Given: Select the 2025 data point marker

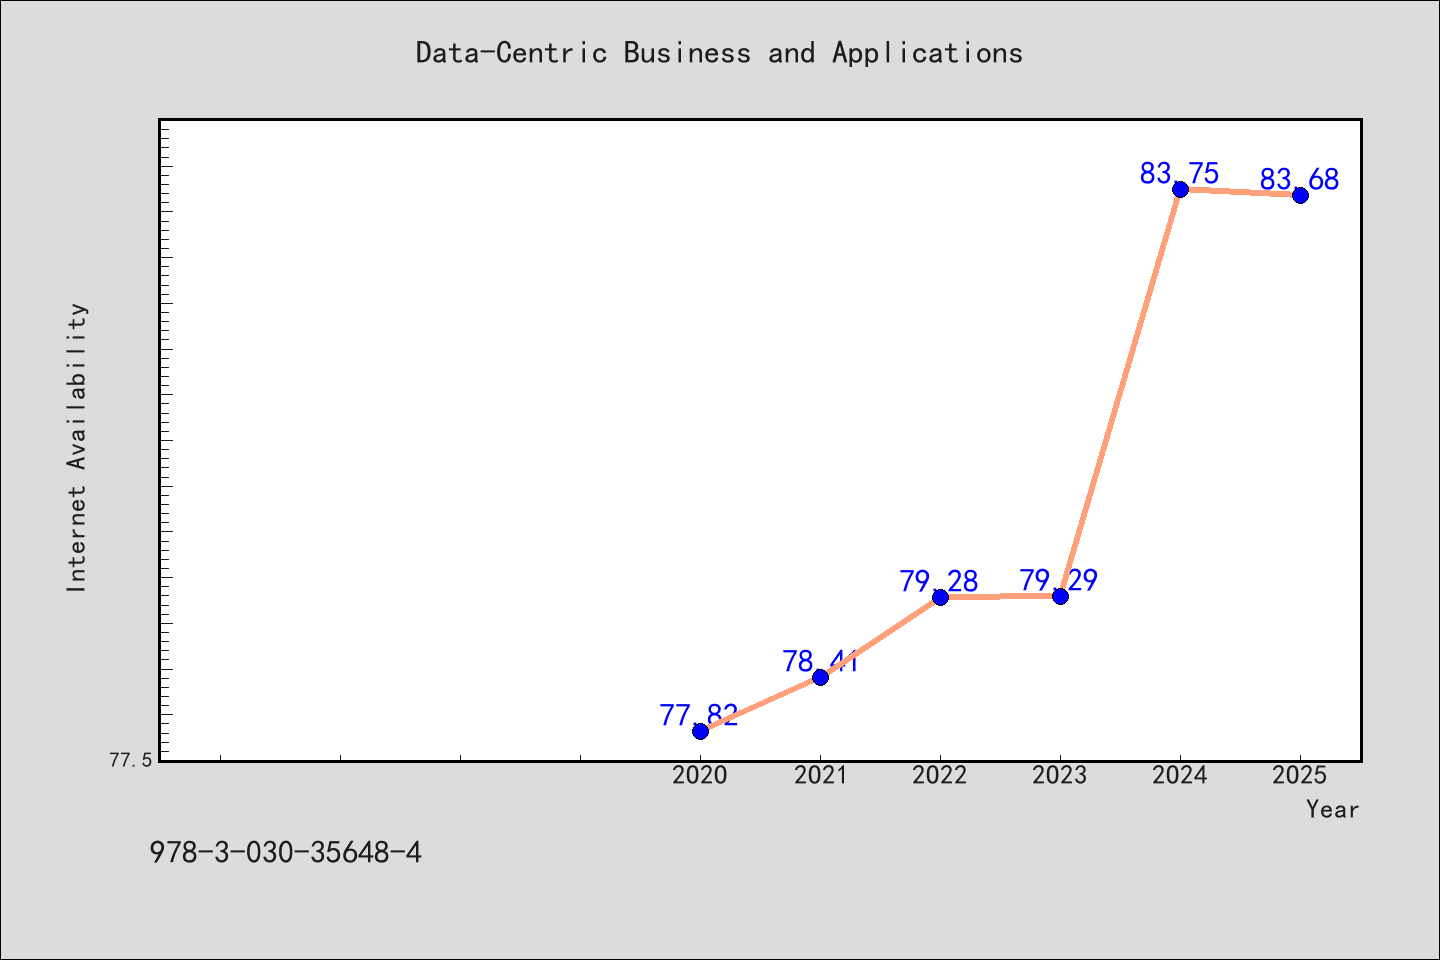Looking at the screenshot, I should 1300,195.
